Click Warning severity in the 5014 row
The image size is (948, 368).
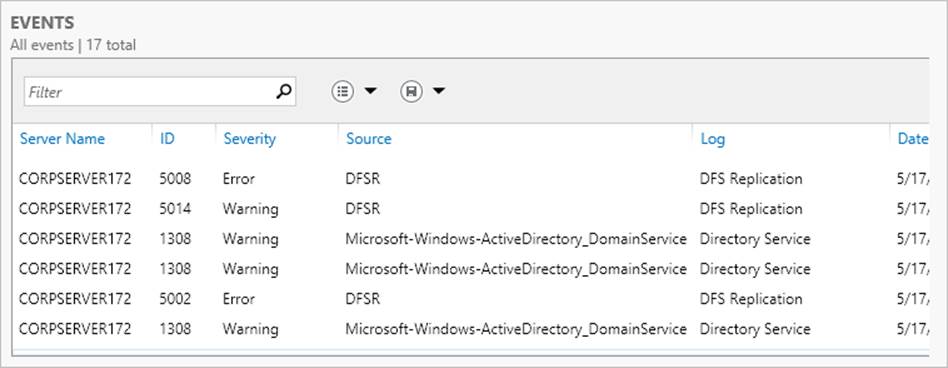251,209
